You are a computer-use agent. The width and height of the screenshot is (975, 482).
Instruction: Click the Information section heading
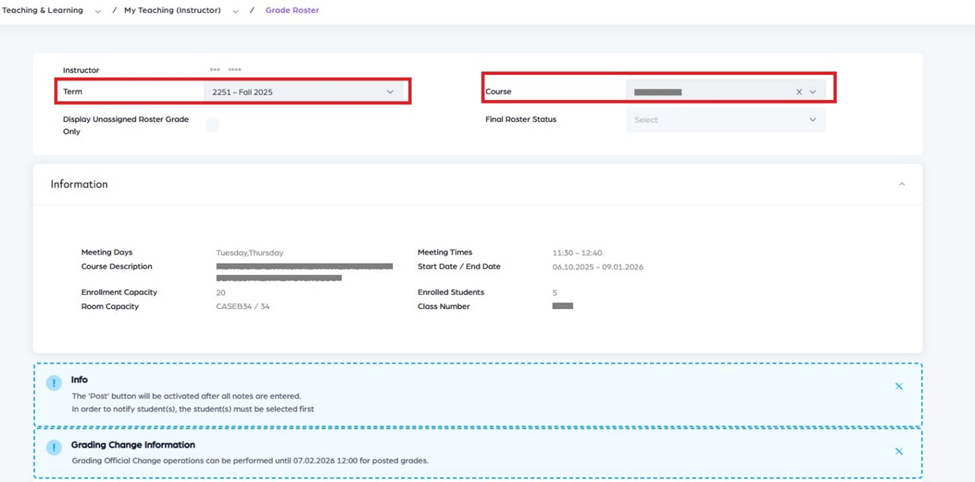[79, 184]
